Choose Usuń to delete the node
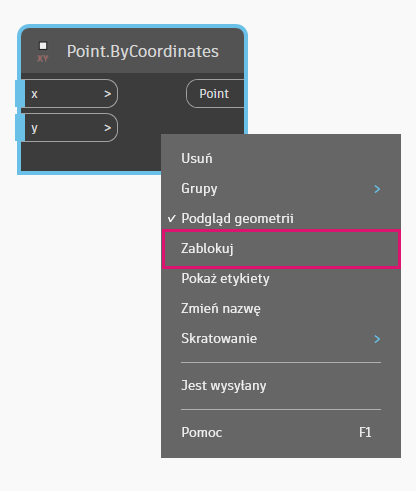Screen dimensions: 416x491 tap(281, 158)
